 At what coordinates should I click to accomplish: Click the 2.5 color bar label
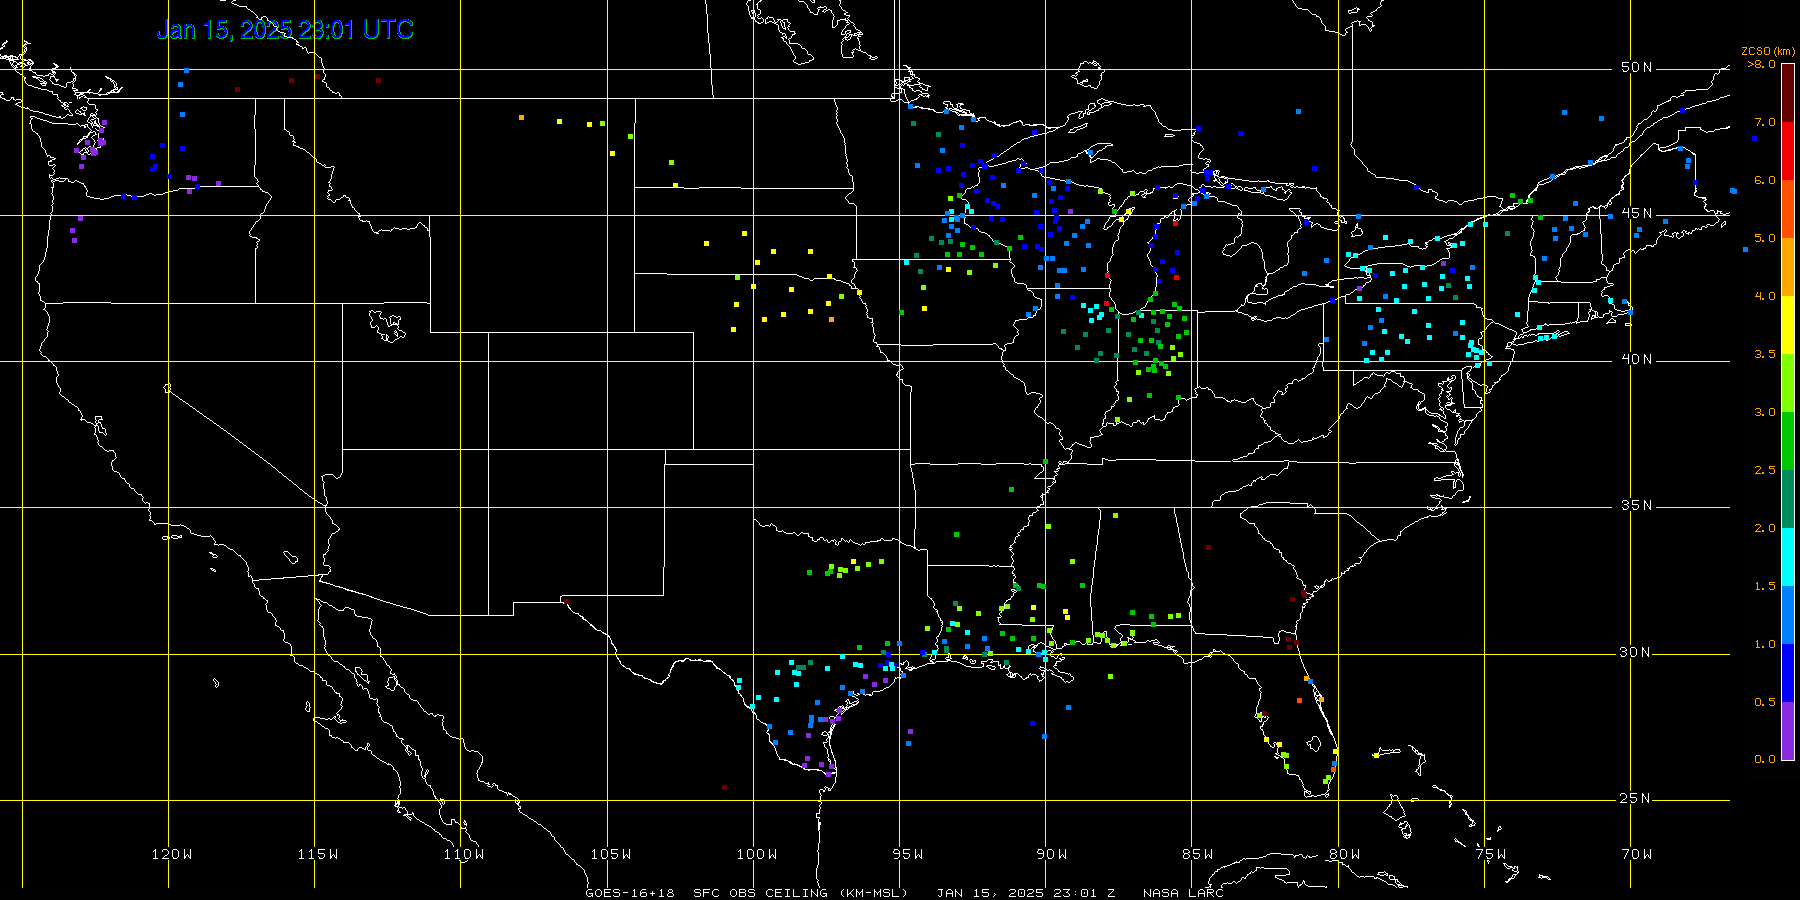click(1765, 470)
